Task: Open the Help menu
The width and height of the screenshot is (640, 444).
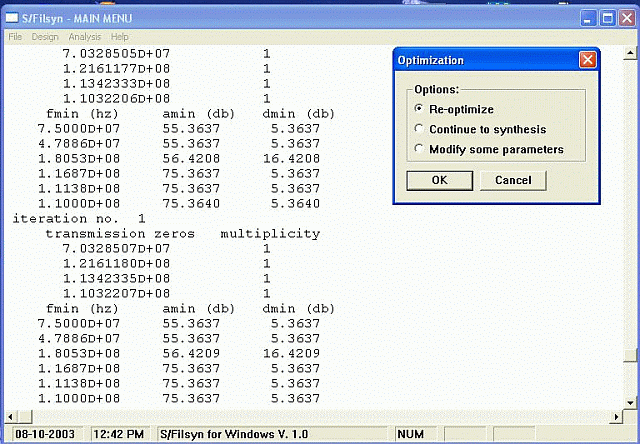Action: point(120,37)
